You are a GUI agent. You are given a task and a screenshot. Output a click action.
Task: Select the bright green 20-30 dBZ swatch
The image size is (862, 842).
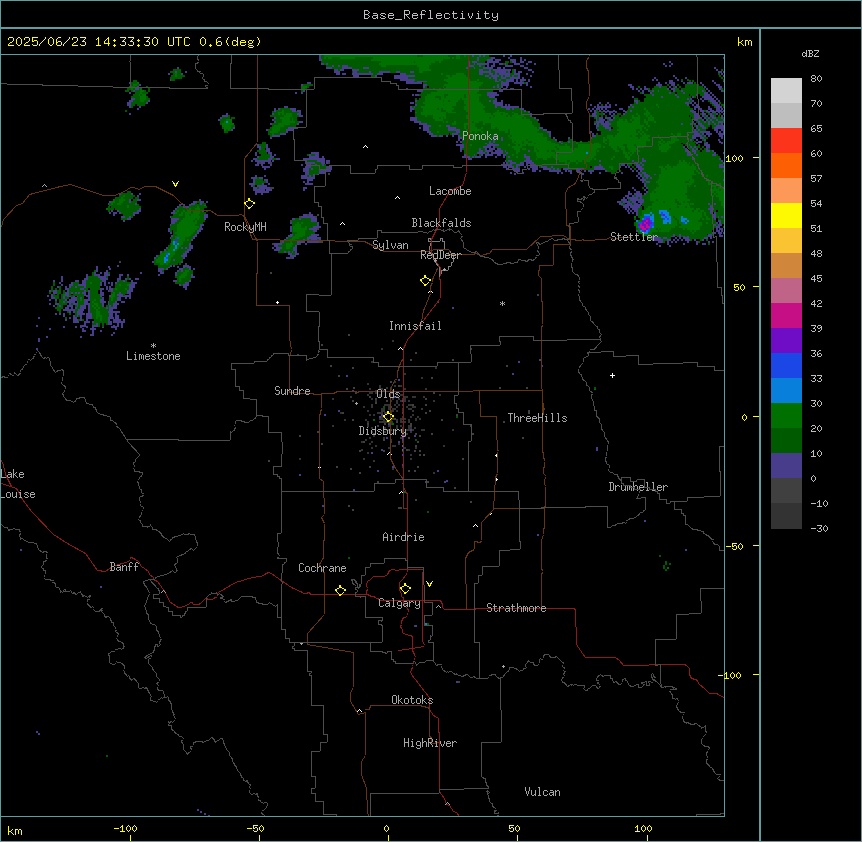(786, 416)
